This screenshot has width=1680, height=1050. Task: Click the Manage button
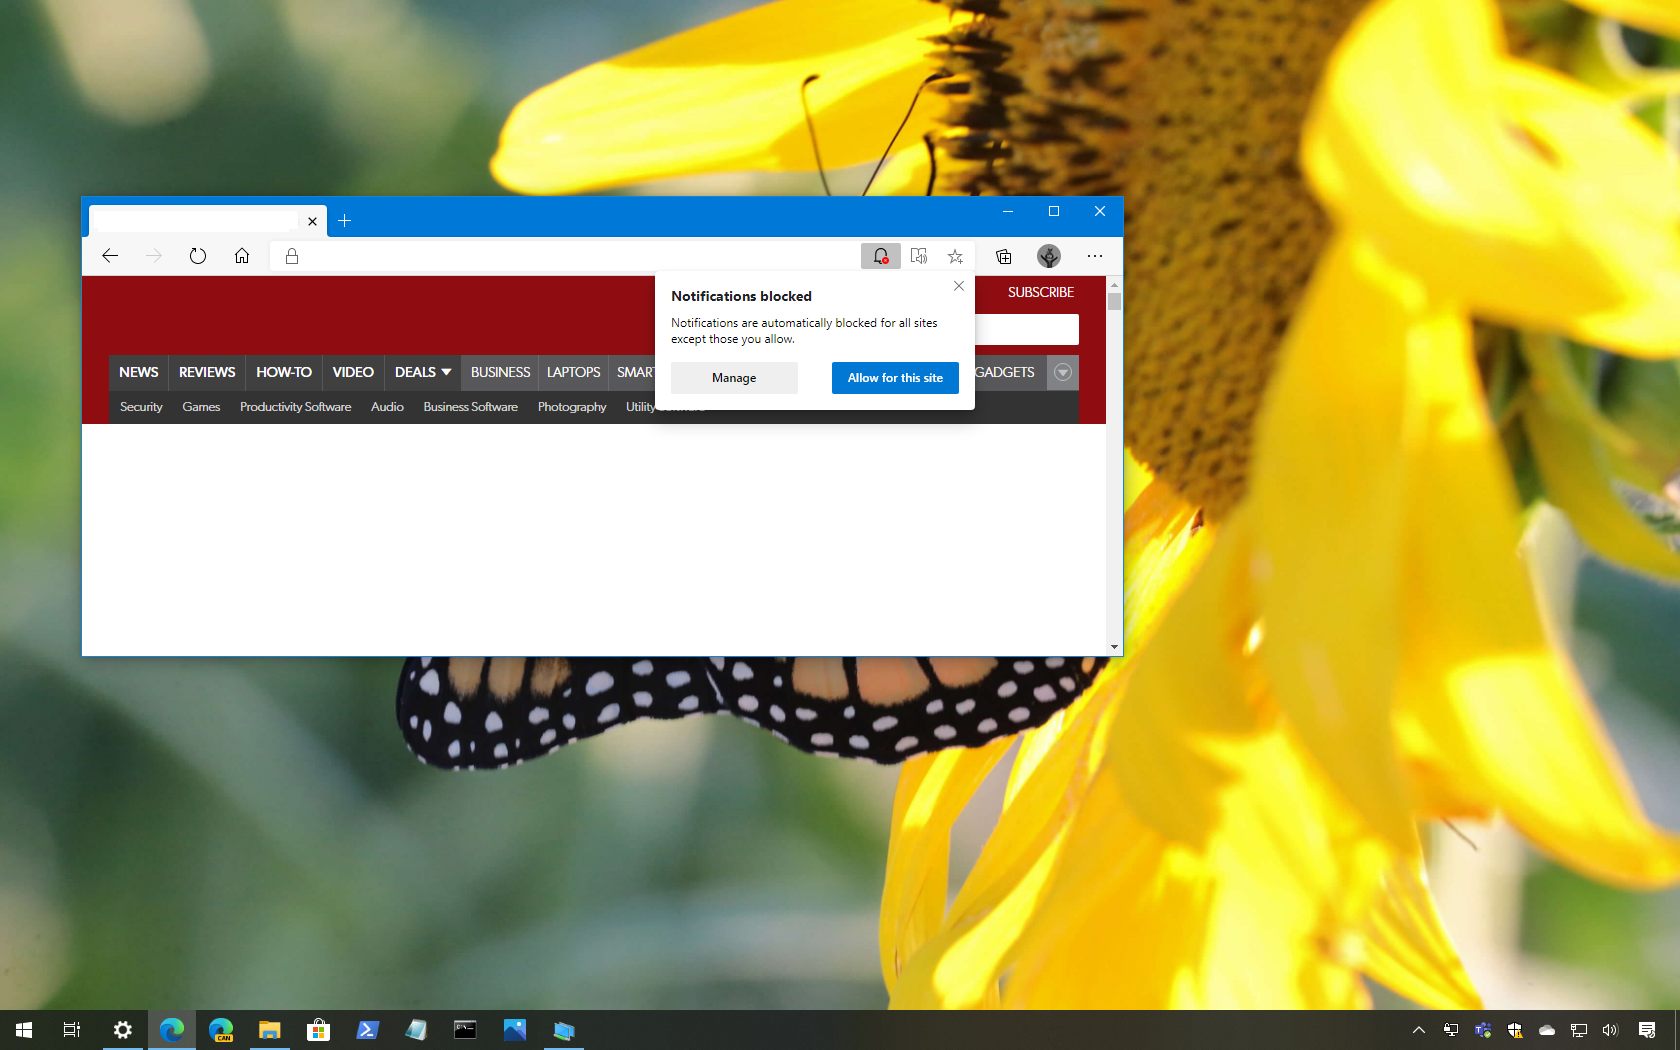(x=733, y=378)
